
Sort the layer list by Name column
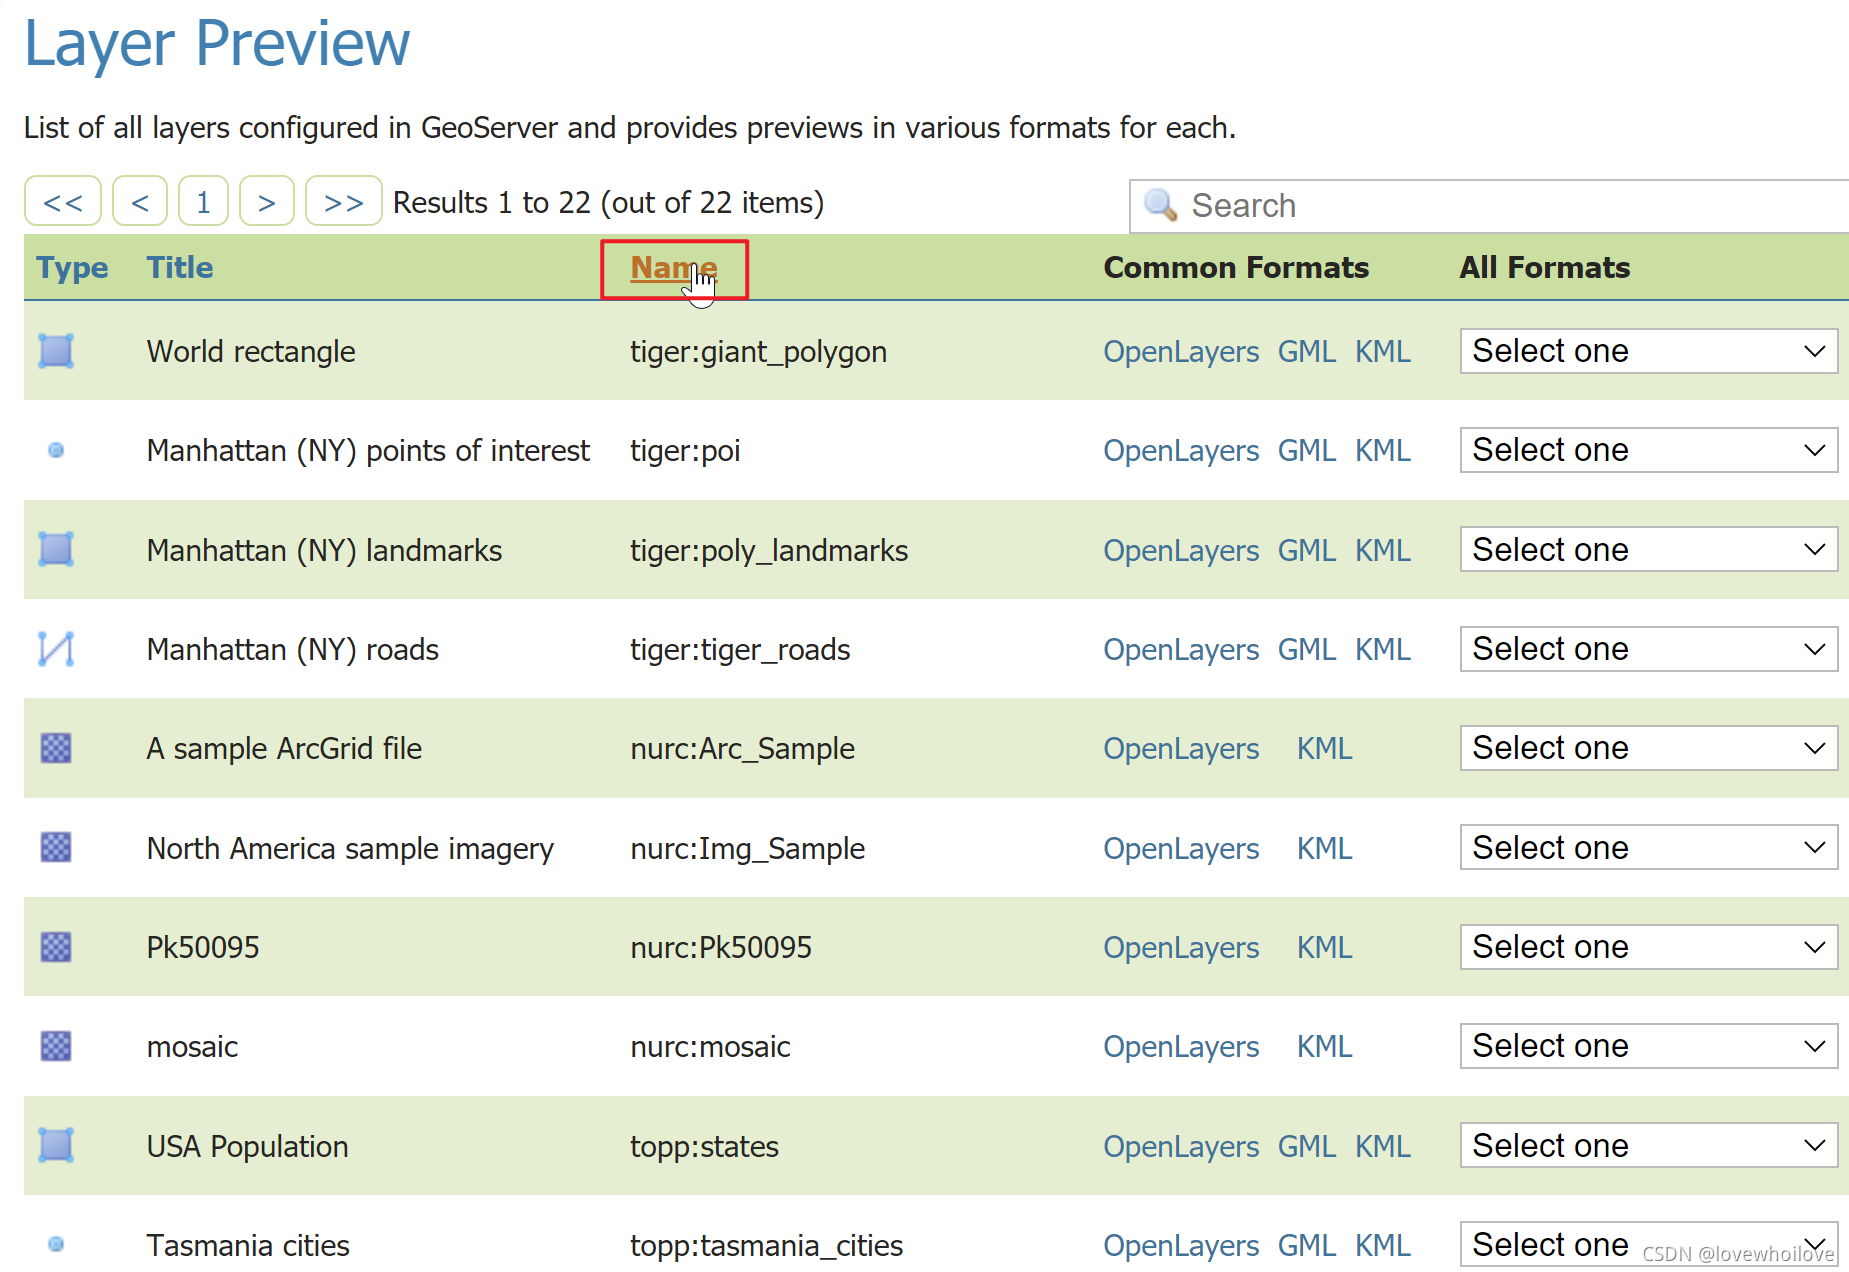tap(673, 268)
